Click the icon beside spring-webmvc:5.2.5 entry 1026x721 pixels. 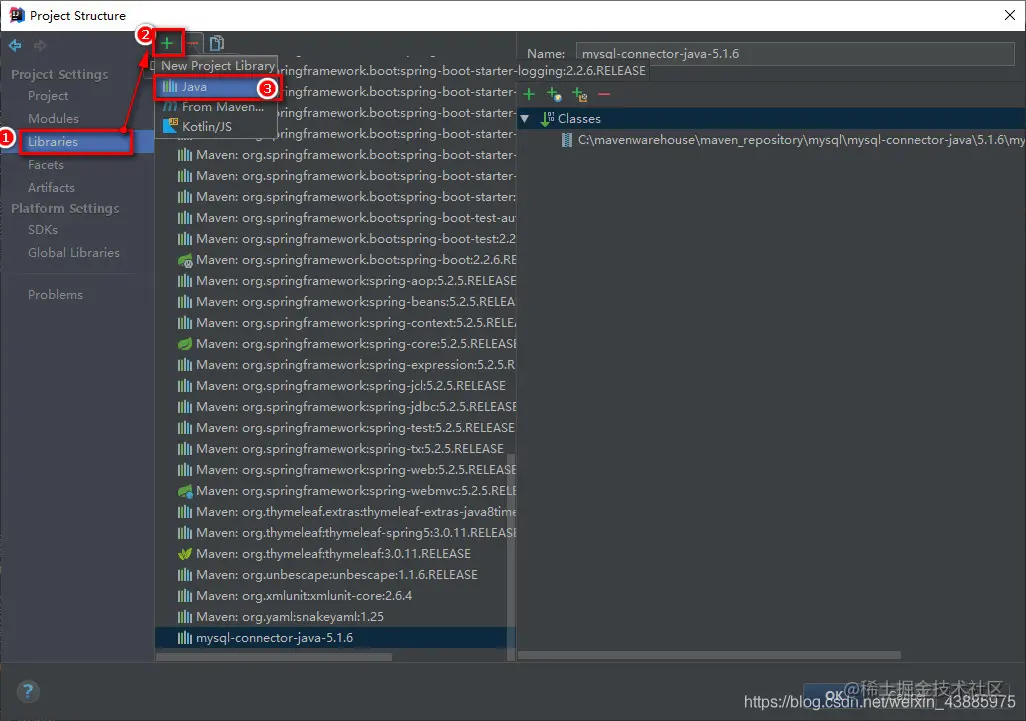tap(185, 491)
